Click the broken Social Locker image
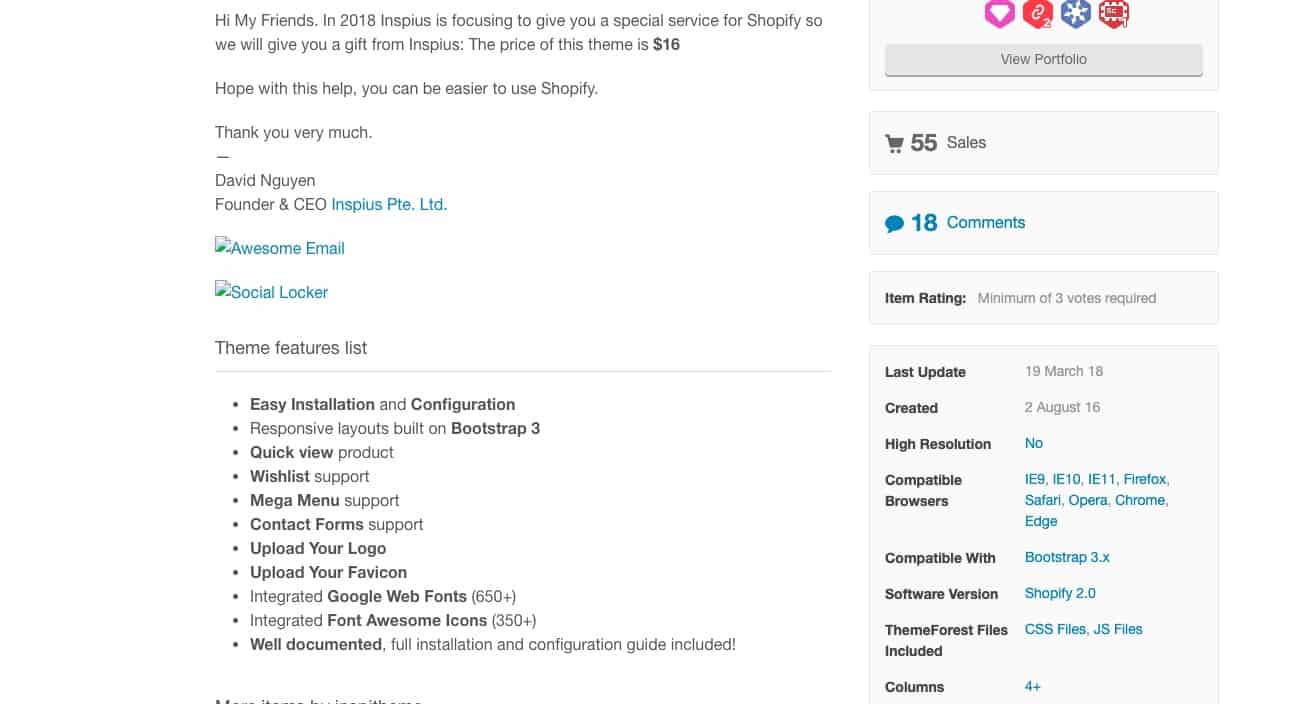 [x=271, y=292]
